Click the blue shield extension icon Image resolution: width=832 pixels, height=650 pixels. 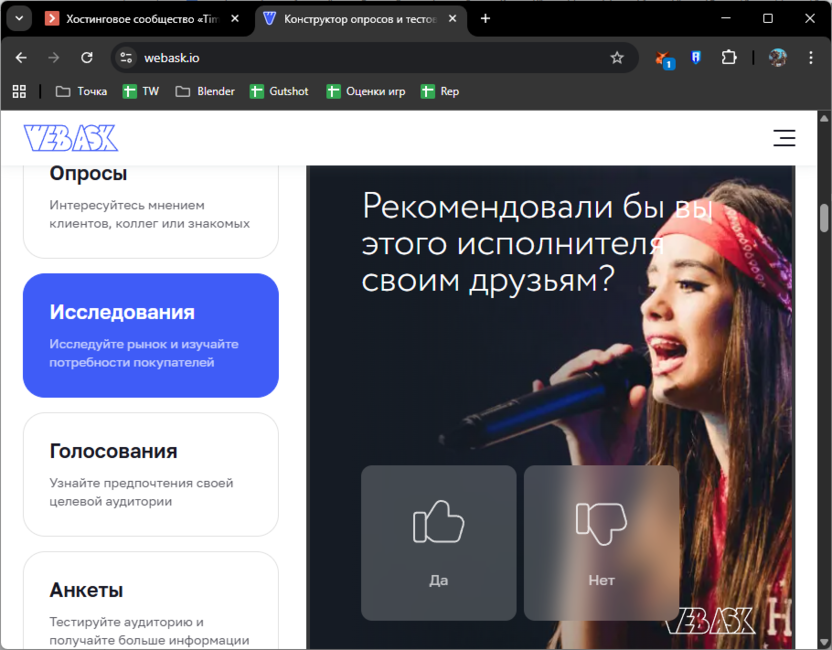coord(696,59)
